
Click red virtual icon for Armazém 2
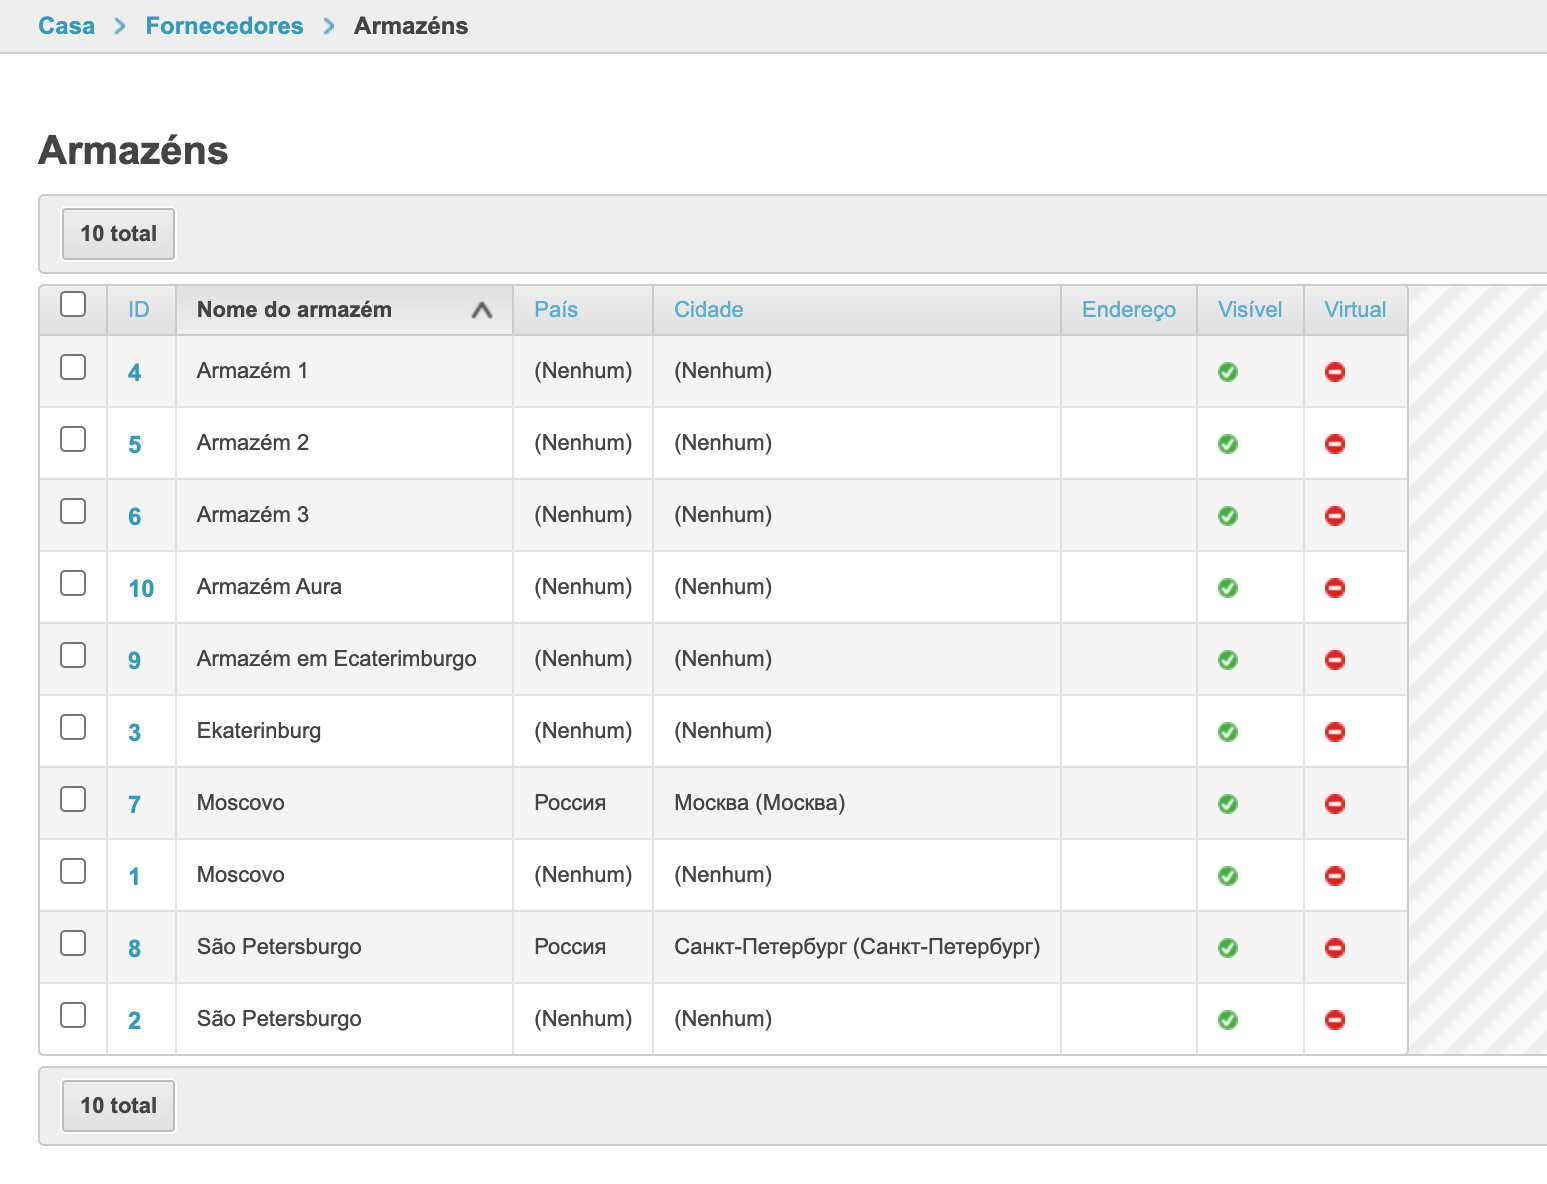click(1335, 444)
